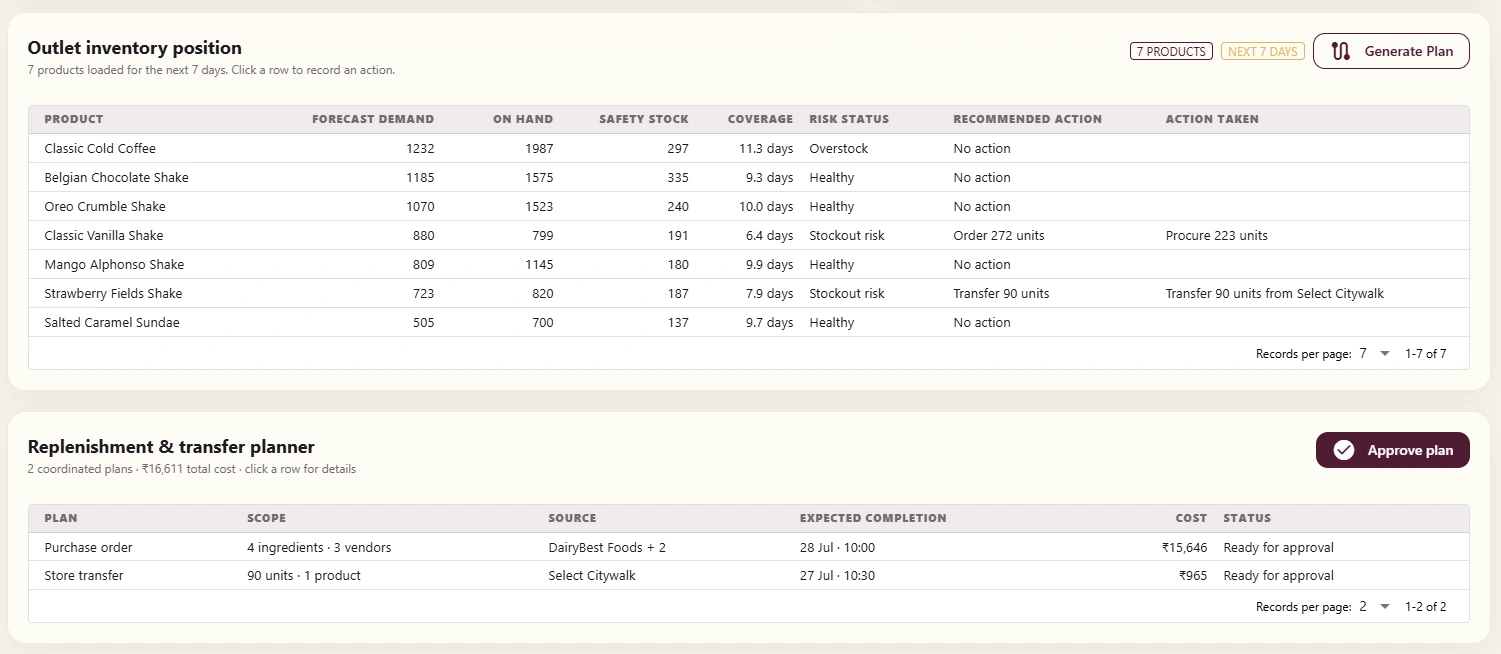This screenshot has width=1501, height=654.
Task: Click the route icon in Generate Plan button
Action: (x=1341, y=51)
